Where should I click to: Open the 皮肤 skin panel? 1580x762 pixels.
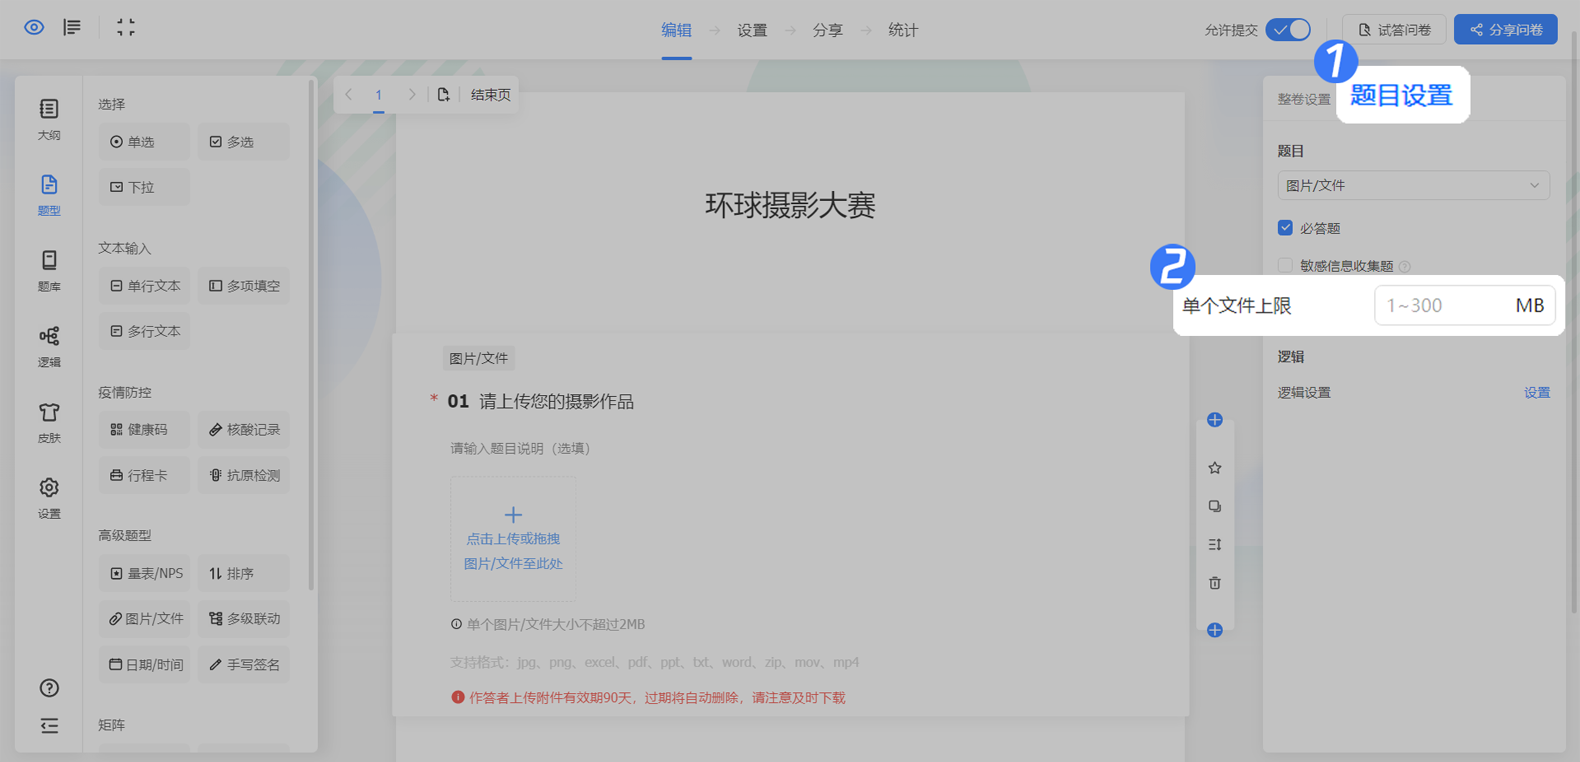pos(49,422)
